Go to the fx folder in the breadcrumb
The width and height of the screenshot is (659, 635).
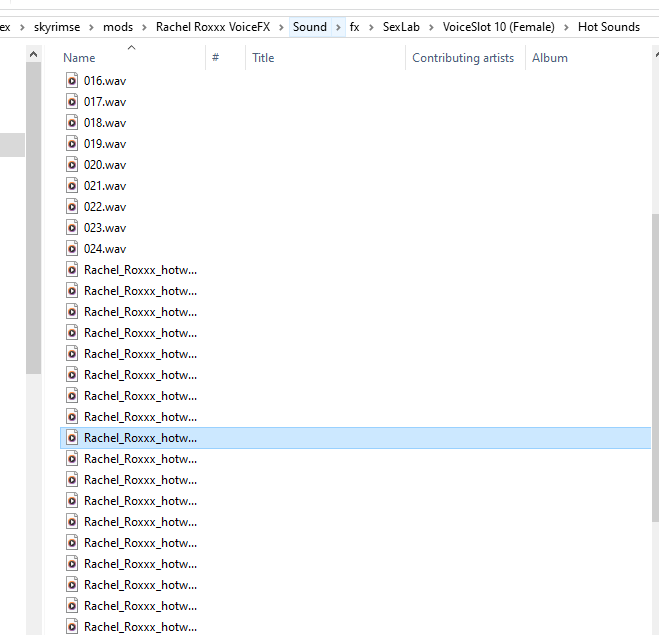point(354,27)
